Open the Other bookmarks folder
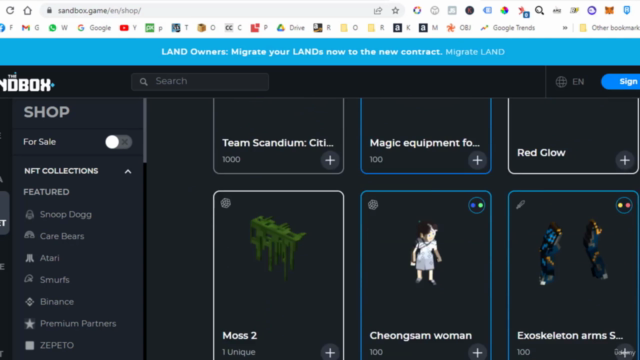 (609, 28)
